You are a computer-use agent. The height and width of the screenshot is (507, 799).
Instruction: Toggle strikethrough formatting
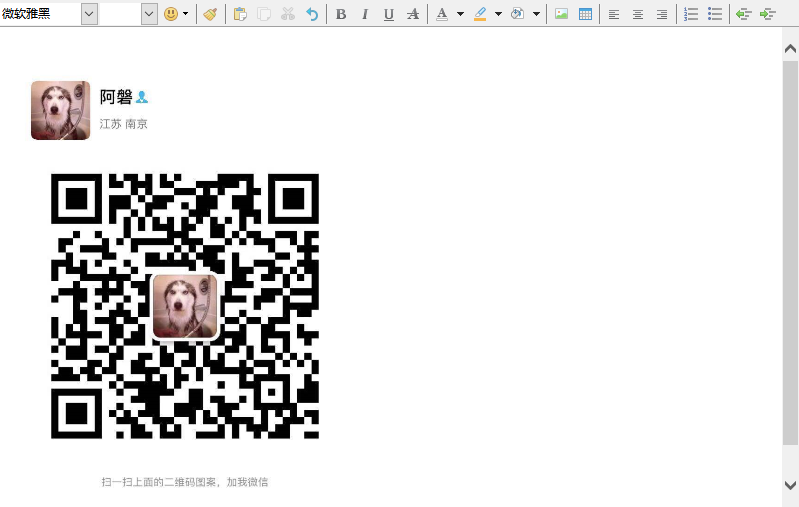(413, 14)
